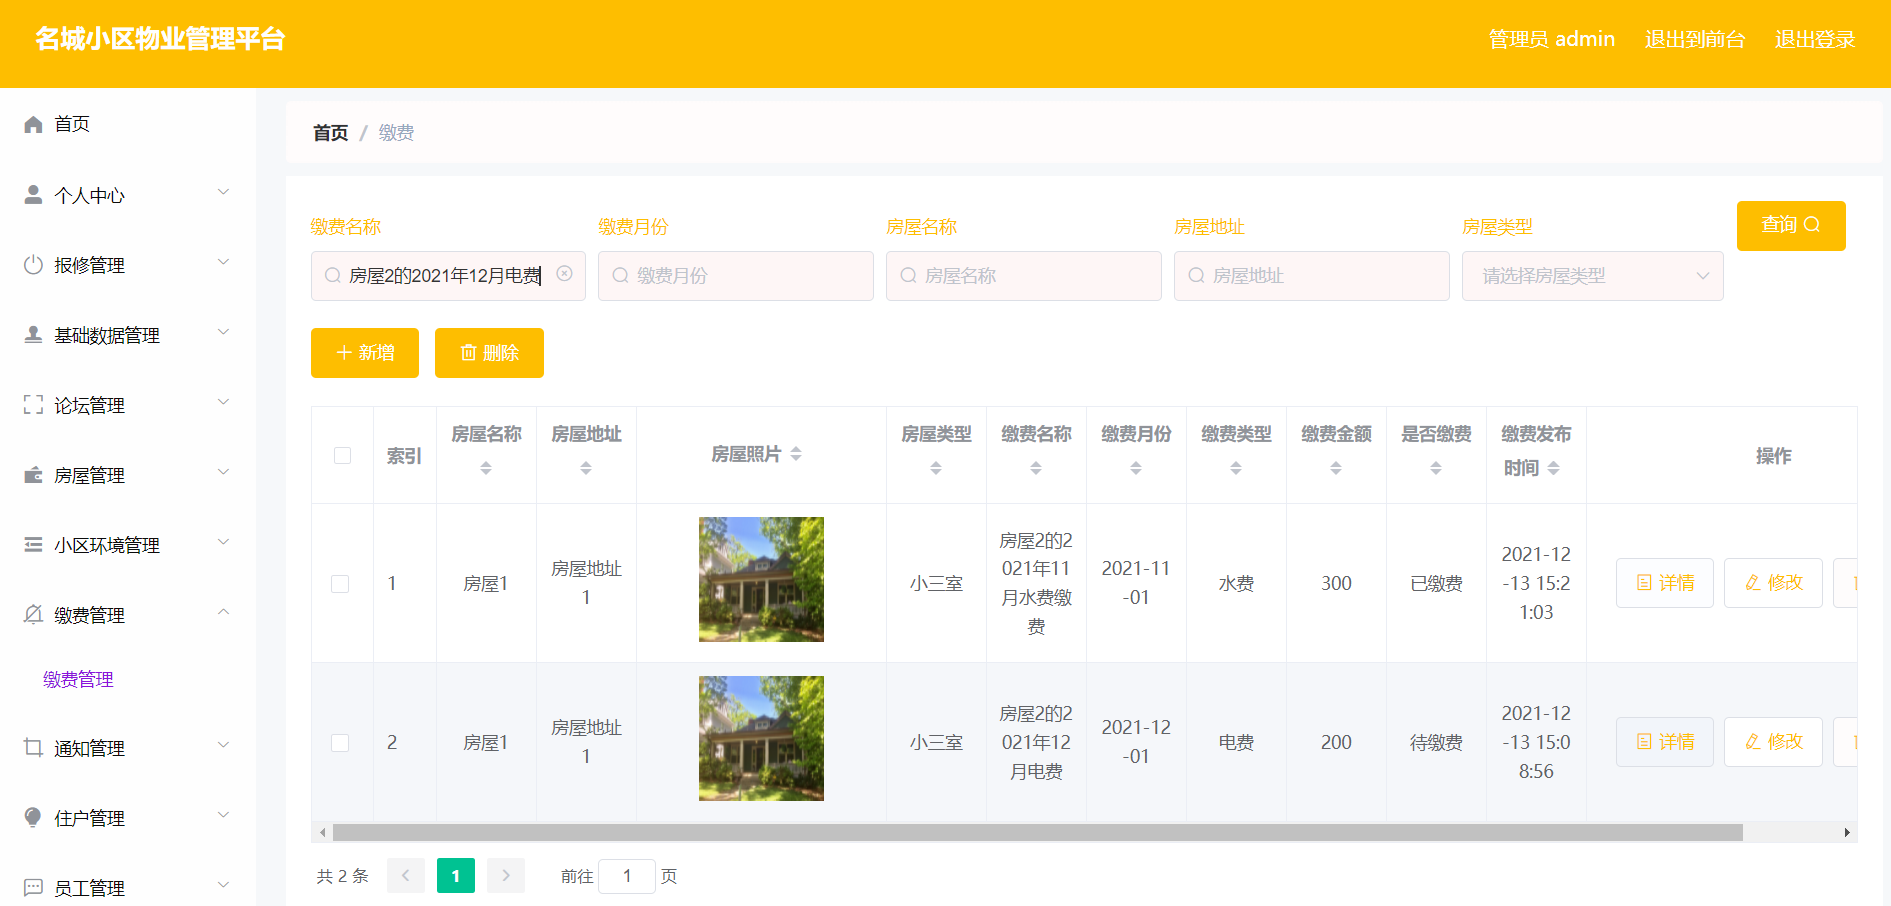Viewport: 1891px width, 906px height.
Task: Click the user icon beside 个人中心
Action: (x=33, y=195)
